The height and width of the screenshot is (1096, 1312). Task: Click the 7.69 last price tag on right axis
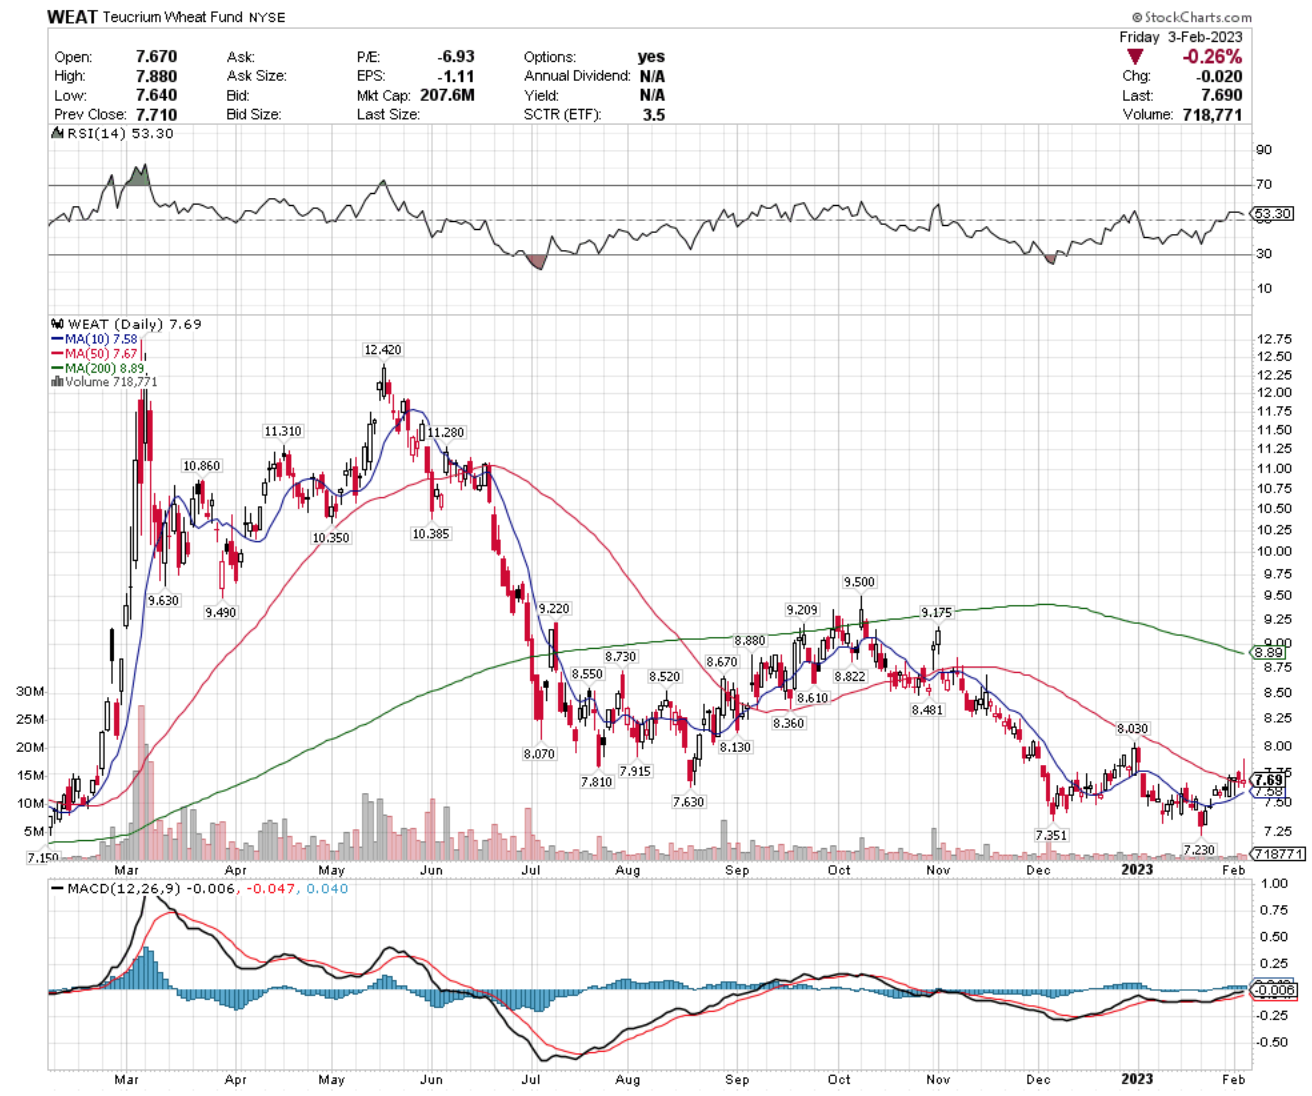tap(1269, 780)
